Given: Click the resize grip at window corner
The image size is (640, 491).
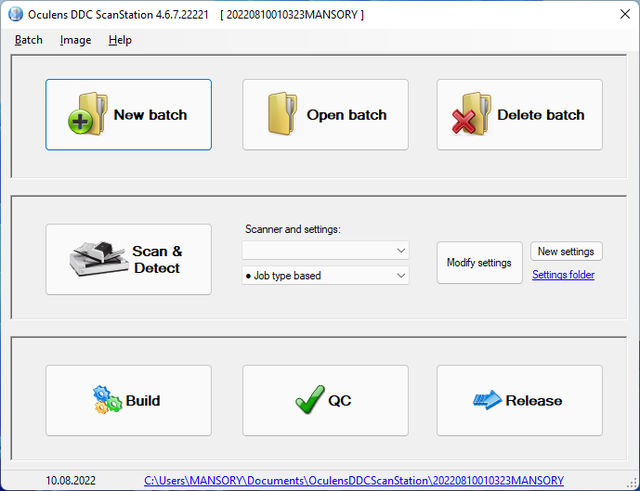Looking at the screenshot, I should click(633, 484).
